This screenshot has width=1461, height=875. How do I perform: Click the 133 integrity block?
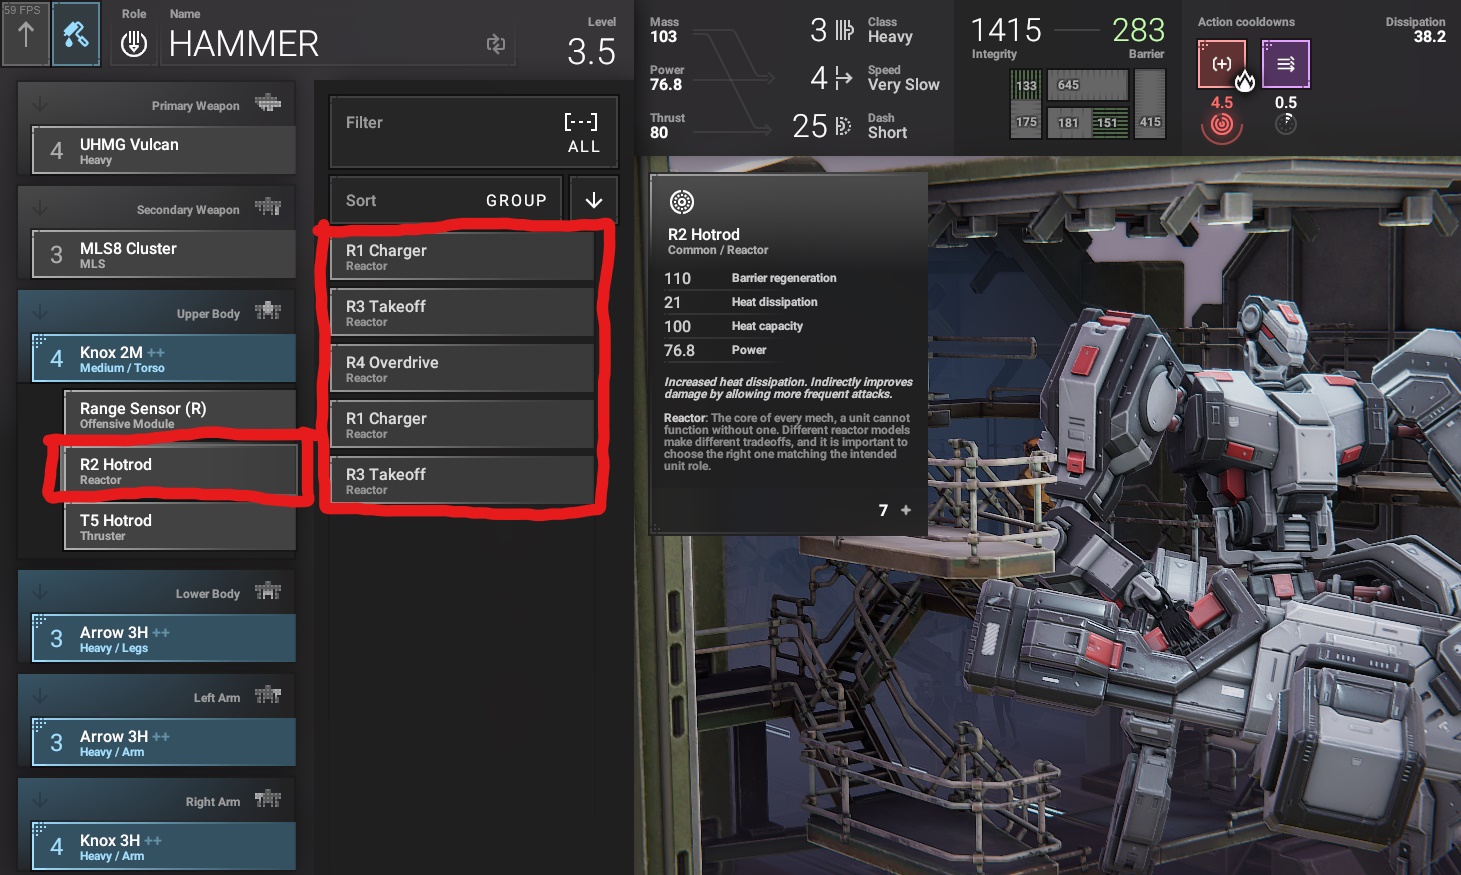[x=1026, y=85]
